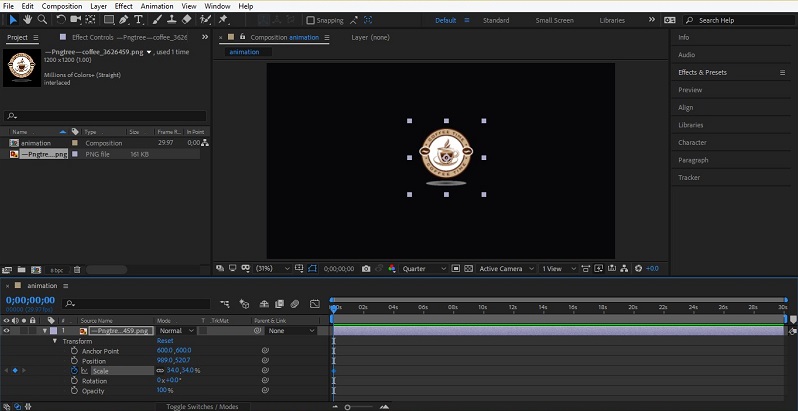Activate the Eraser tool
This screenshot has height=411, width=798.
tap(187, 19)
